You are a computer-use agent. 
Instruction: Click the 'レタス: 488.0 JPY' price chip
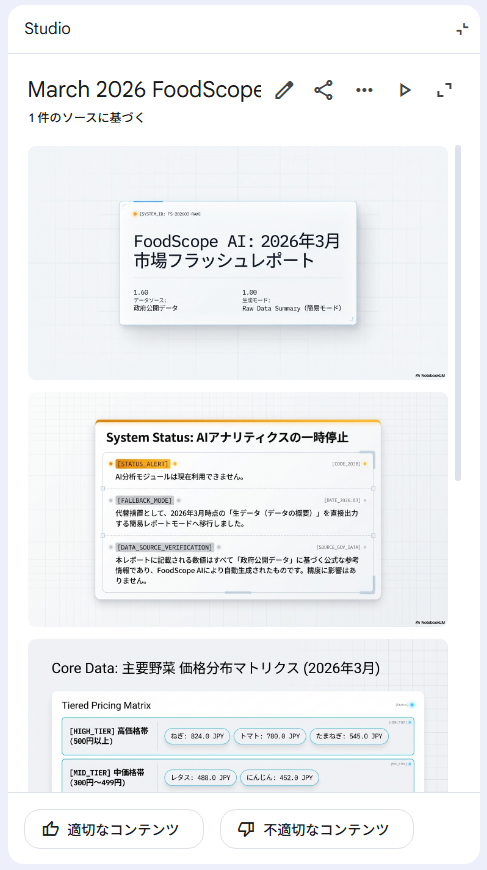coord(200,778)
